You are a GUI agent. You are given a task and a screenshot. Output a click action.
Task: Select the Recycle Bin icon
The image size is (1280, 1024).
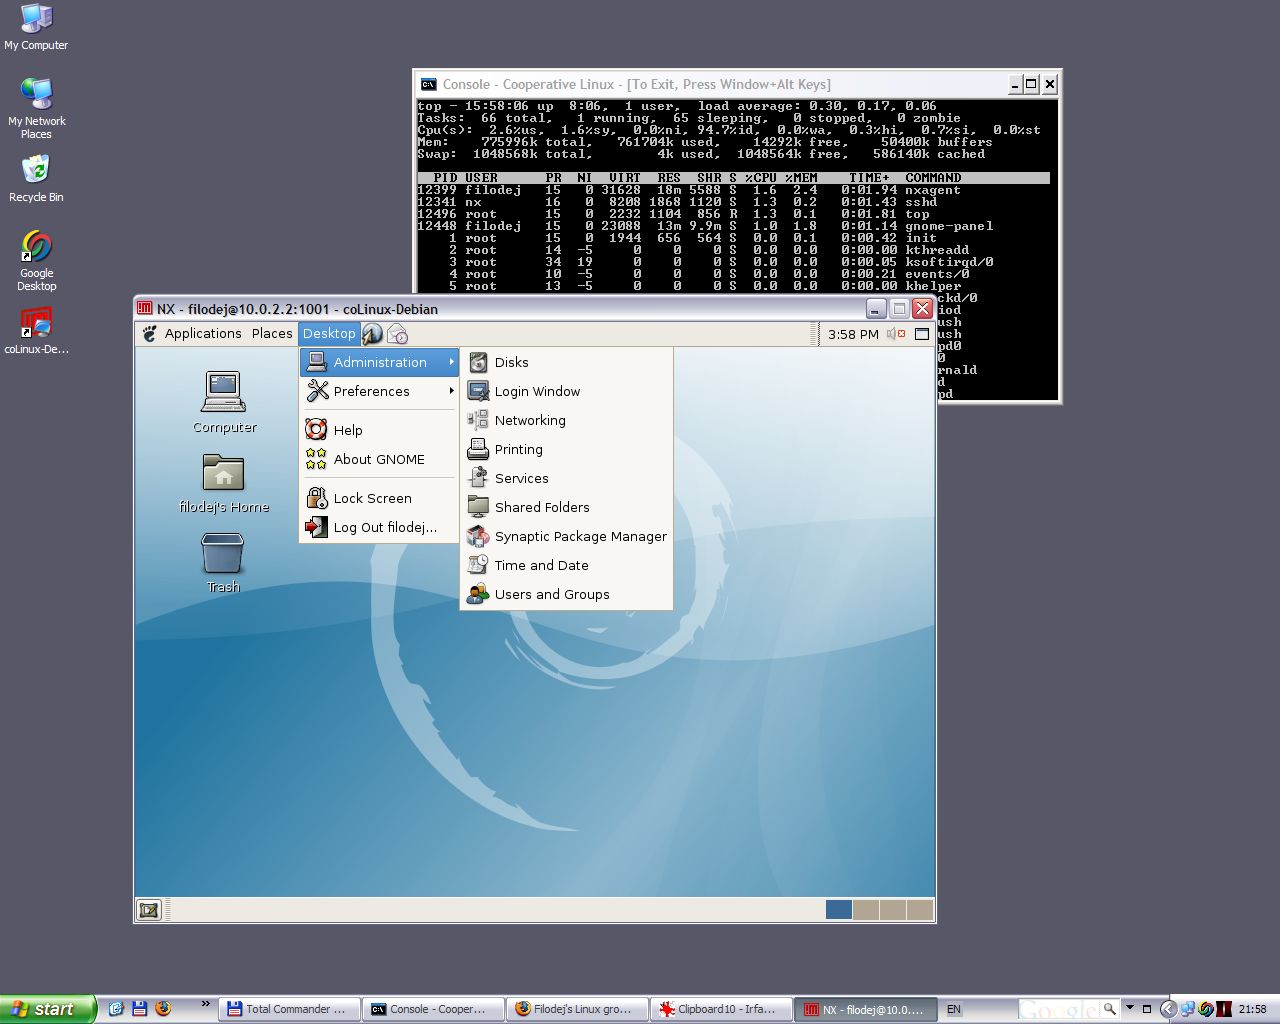[x=36, y=178]
